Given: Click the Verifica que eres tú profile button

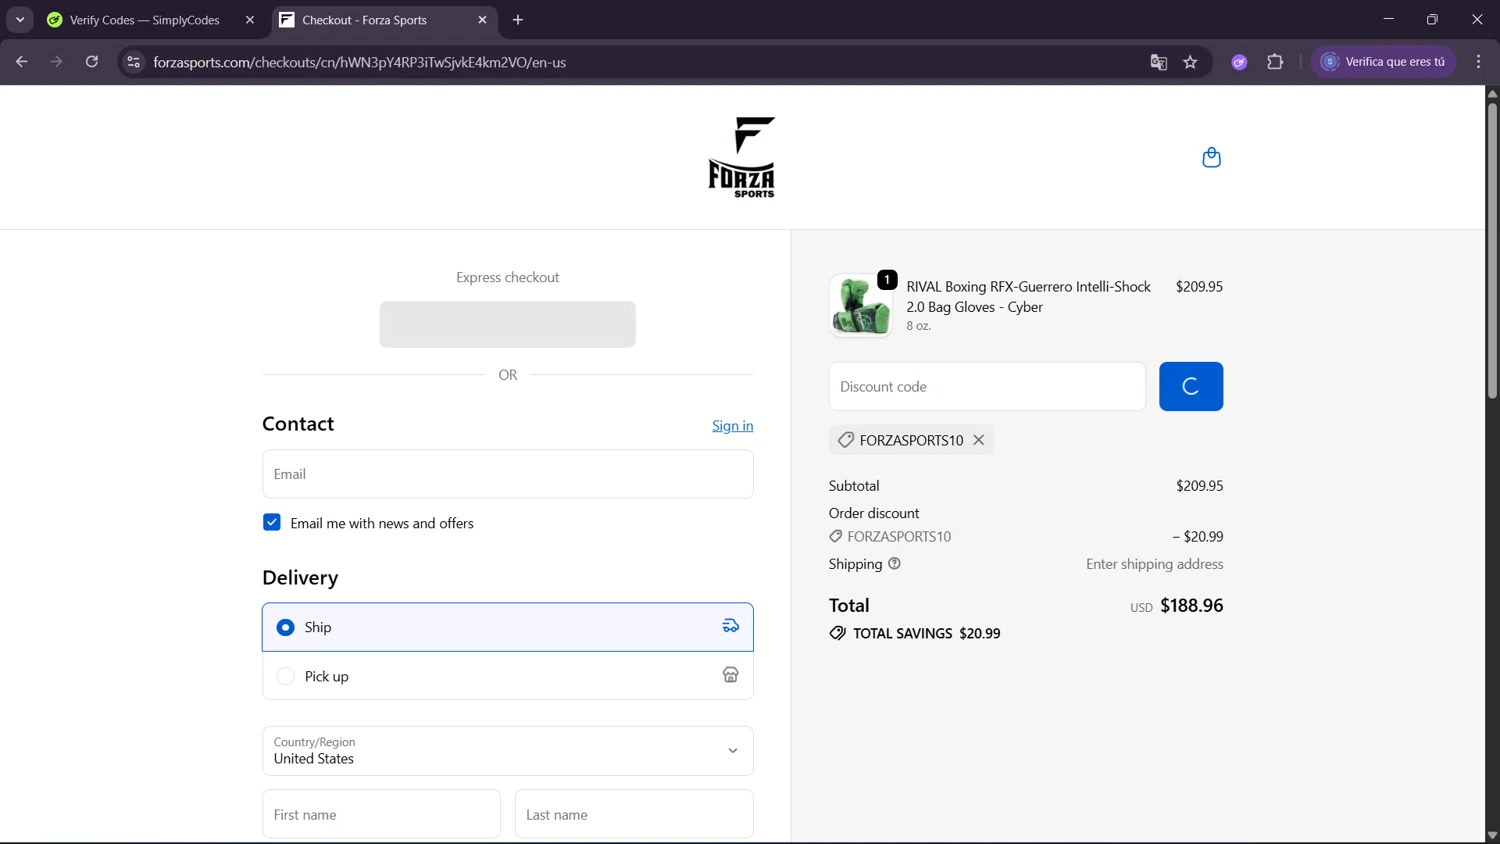Looking at the screenshot, I should pyautogui.click(x=1384, y=62).
